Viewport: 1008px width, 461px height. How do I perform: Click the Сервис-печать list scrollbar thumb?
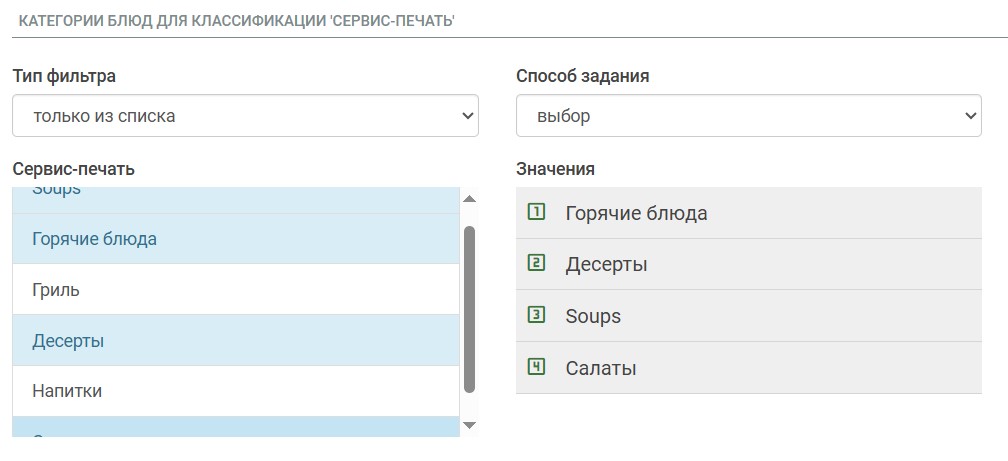(470, 310)
